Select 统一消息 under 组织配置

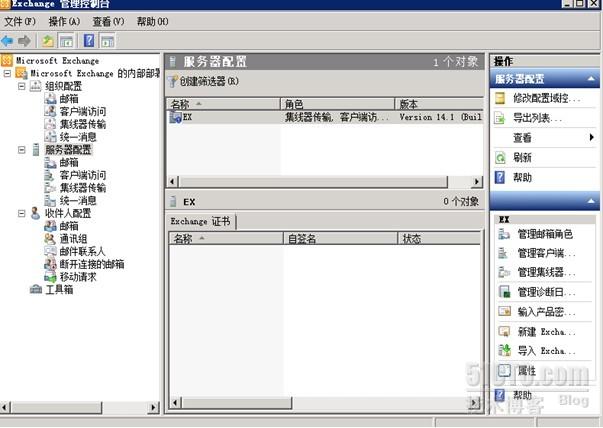click(78, 137)
